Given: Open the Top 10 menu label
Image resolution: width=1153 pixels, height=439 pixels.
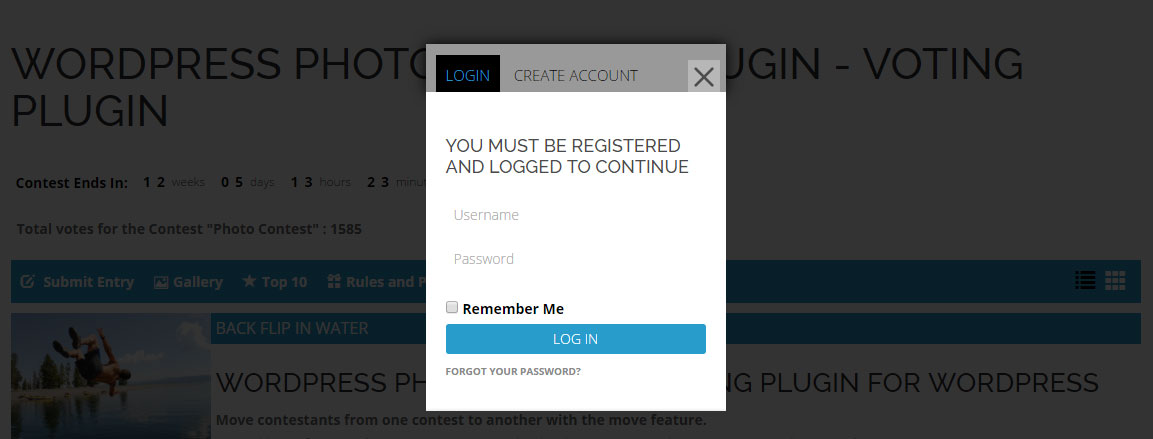Looking at the screenshot, I should pos(284,282).
